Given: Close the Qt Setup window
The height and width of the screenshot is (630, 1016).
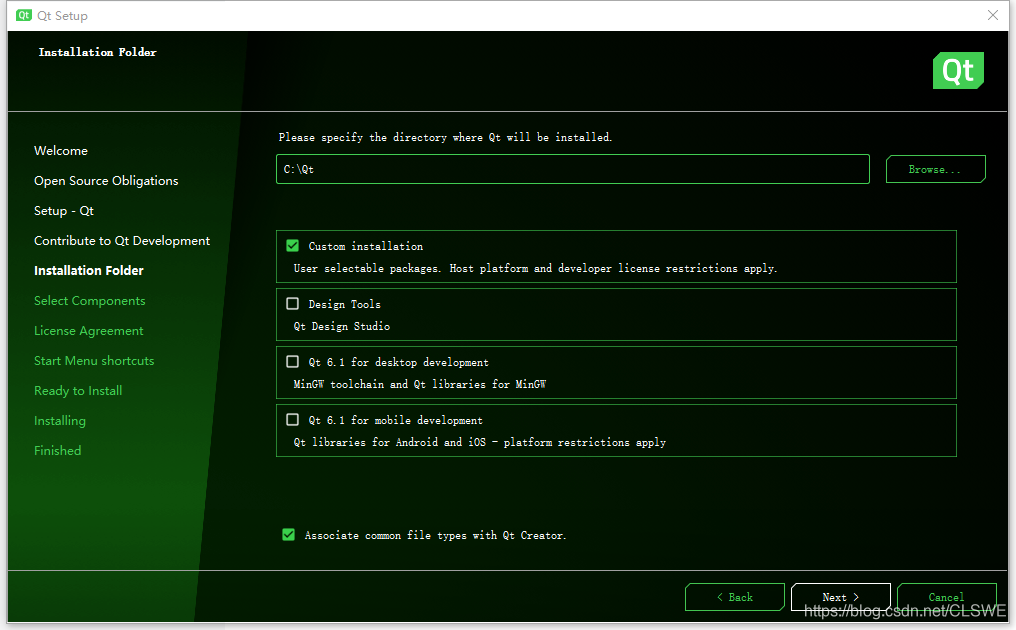Looking at the screenshot, I should (993, 15).
